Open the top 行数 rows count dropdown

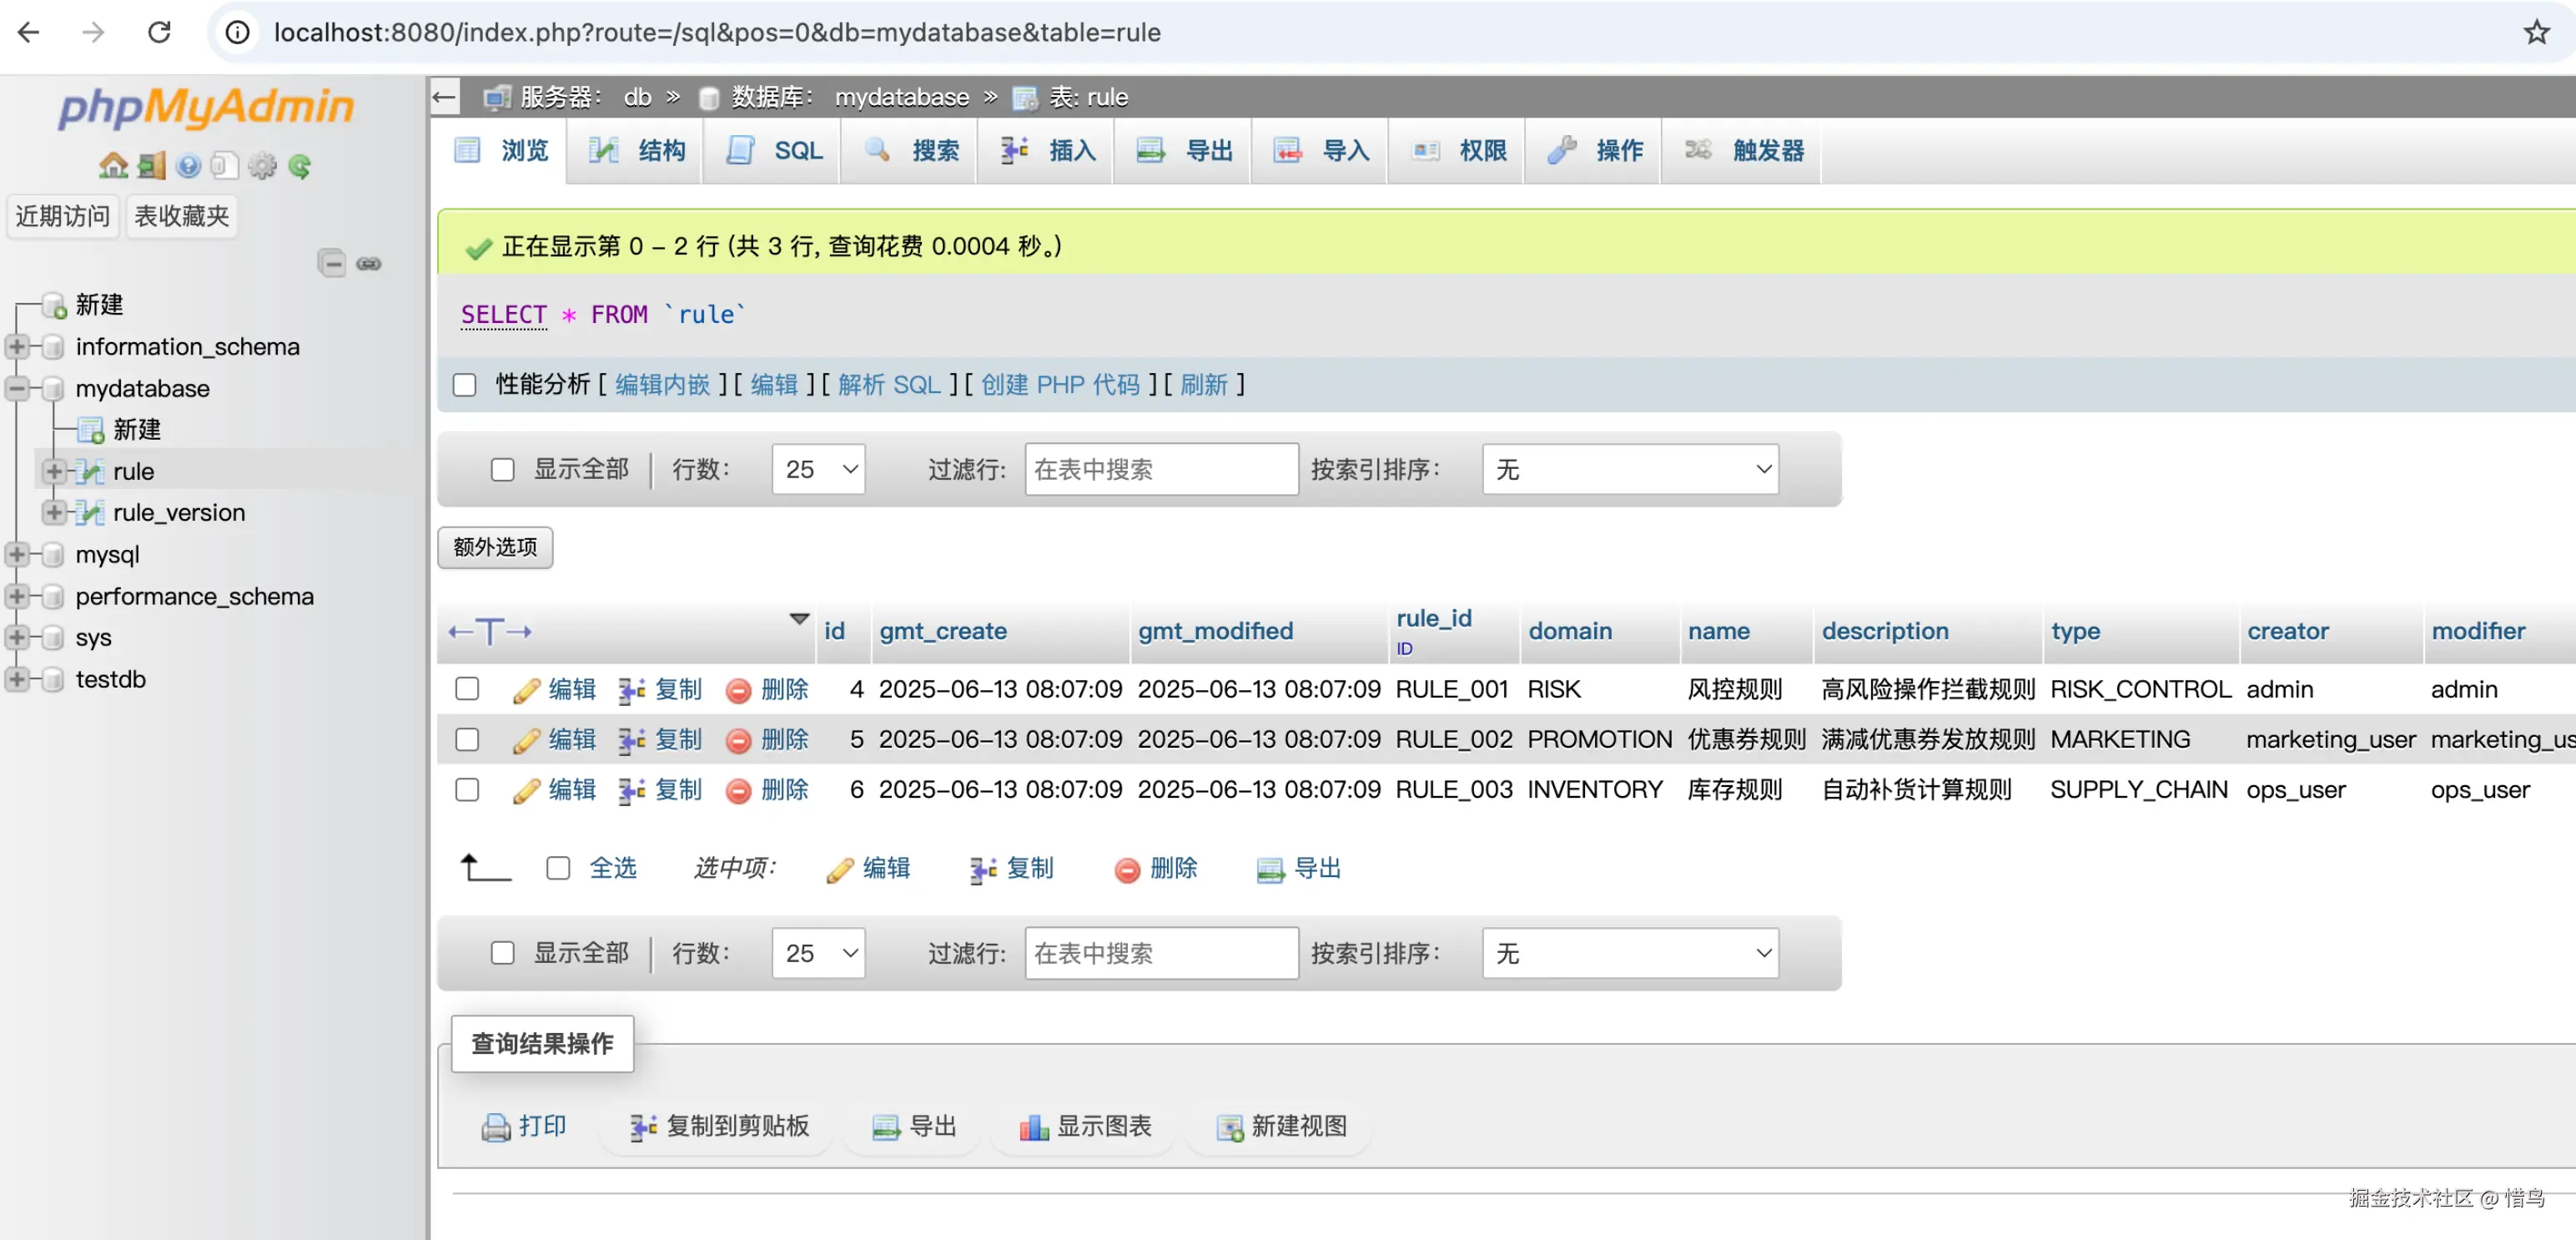(x=818, y=469)
